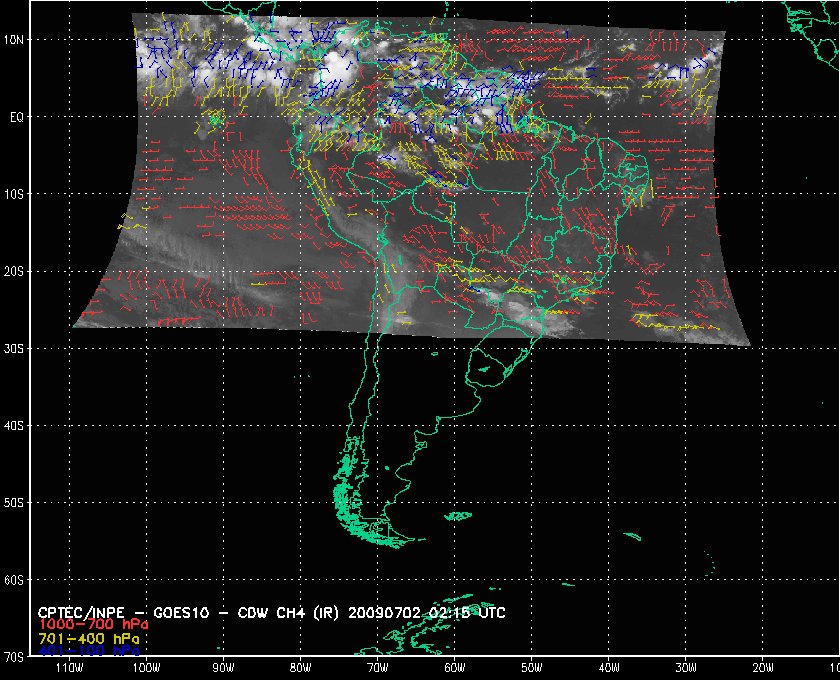Click the 50W longitude axis label
Image resolution: width=840 pixels, height=680 pixels.
point(531,667)
